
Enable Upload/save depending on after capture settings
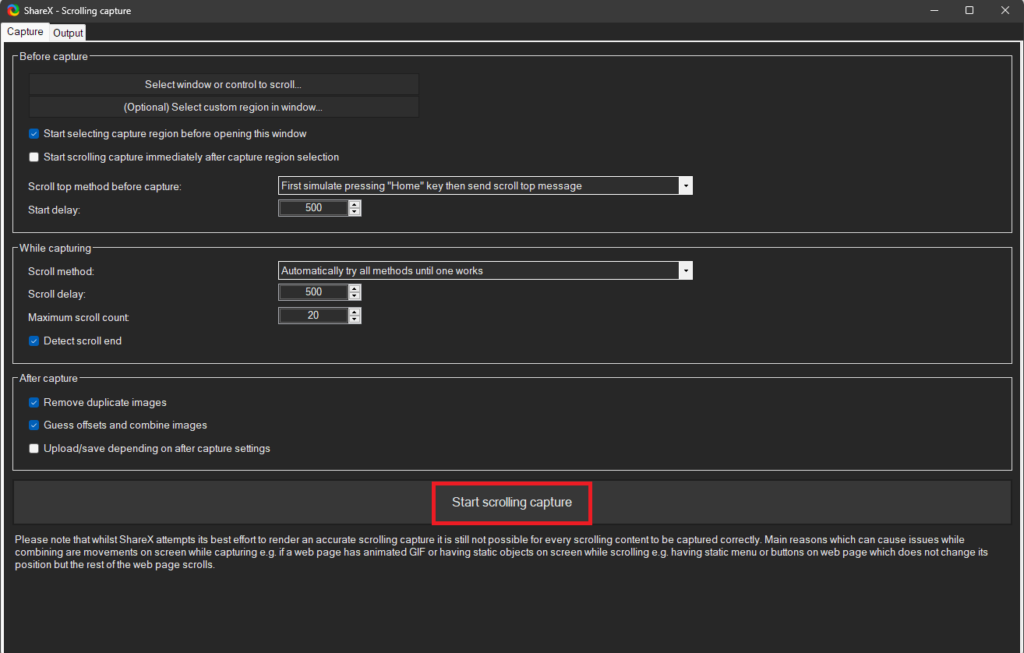[x=34, y=448]
